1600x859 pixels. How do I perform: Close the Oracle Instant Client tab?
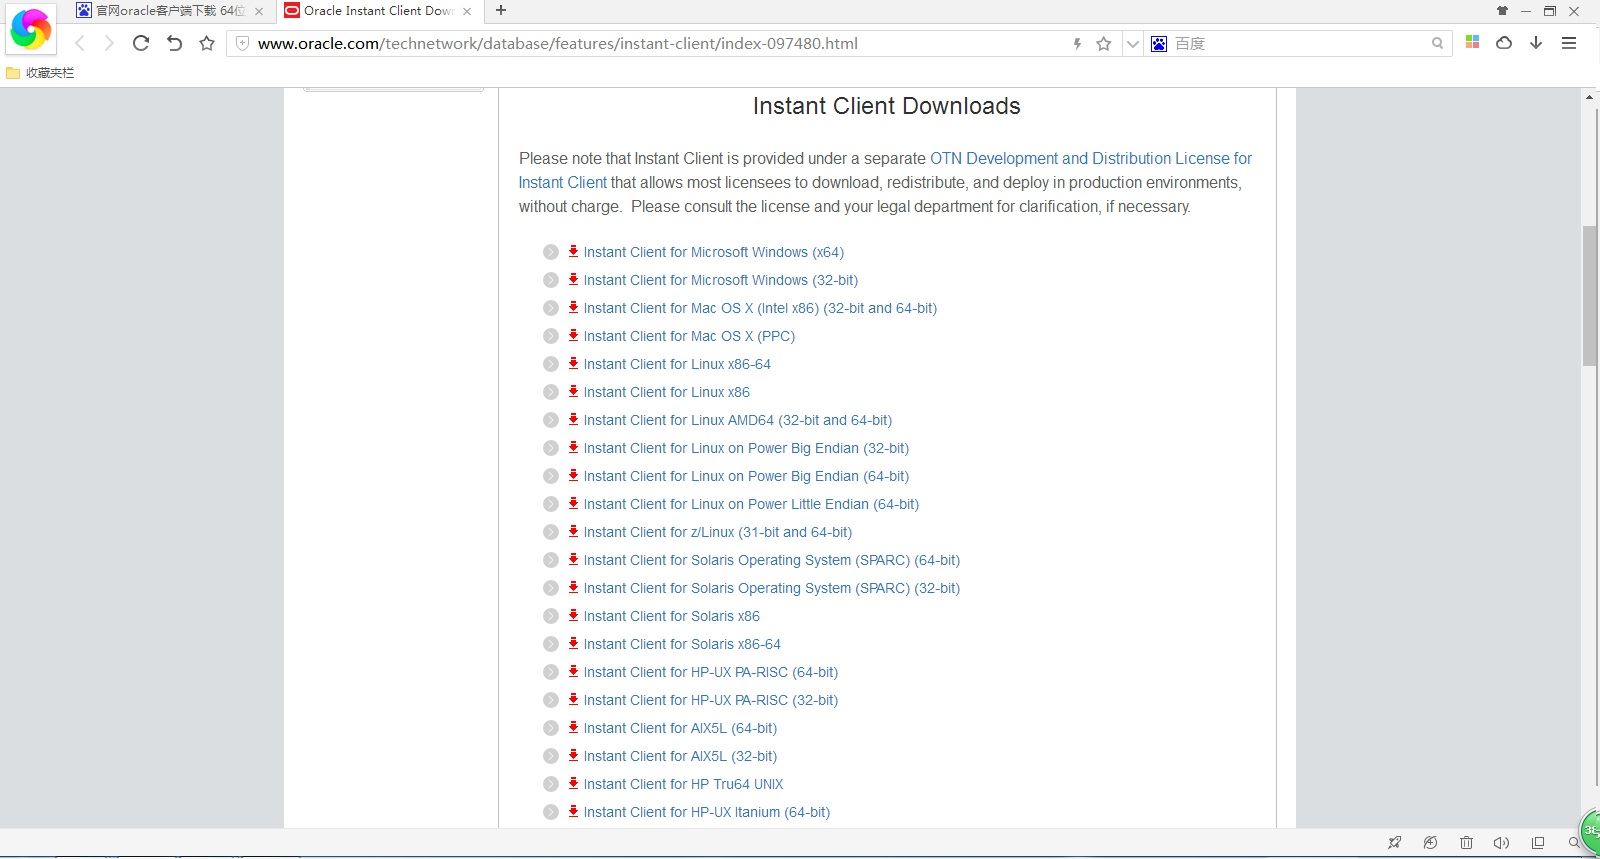coord(467,11)
